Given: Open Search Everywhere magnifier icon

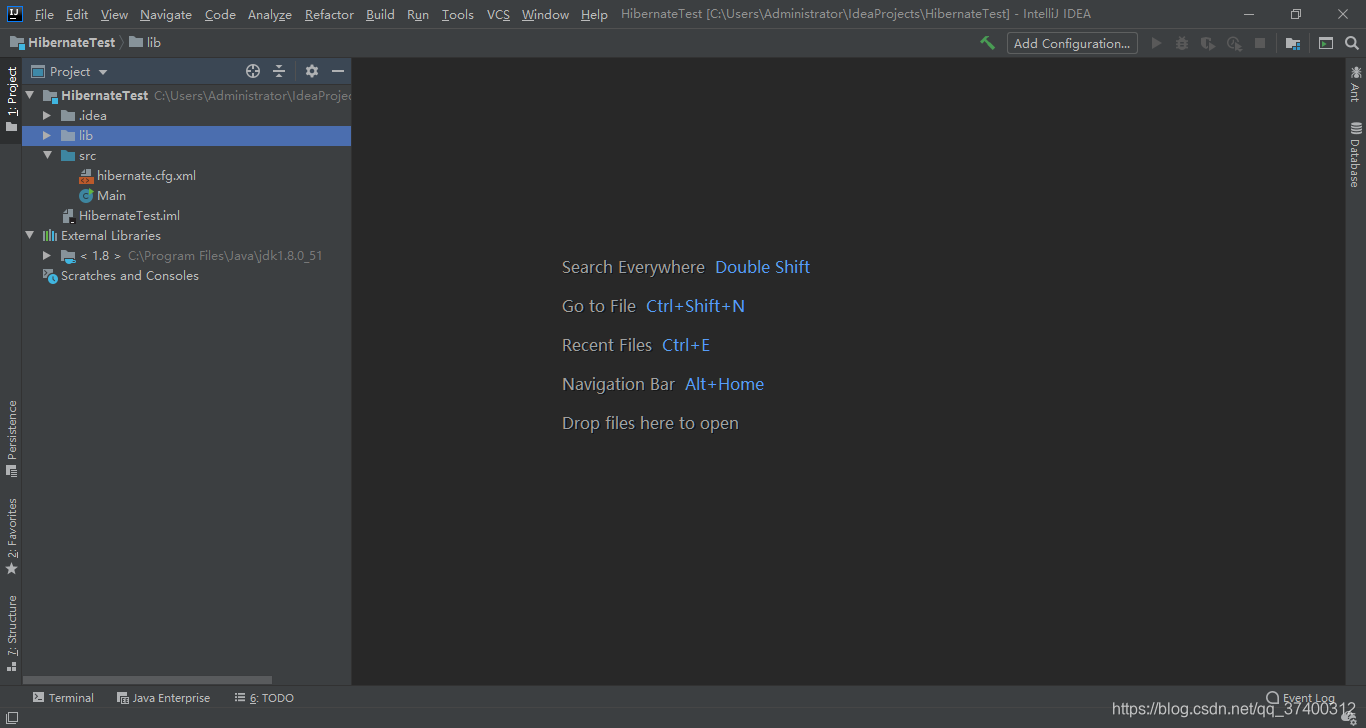Looking at the screenshot, I should pyautogui.click(x=1352, y=43).
